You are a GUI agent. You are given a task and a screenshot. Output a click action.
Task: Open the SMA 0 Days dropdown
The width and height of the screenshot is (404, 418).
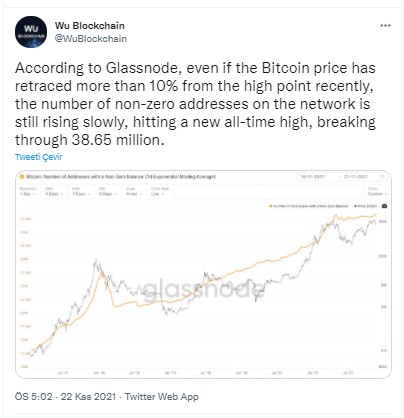point(54,191)
